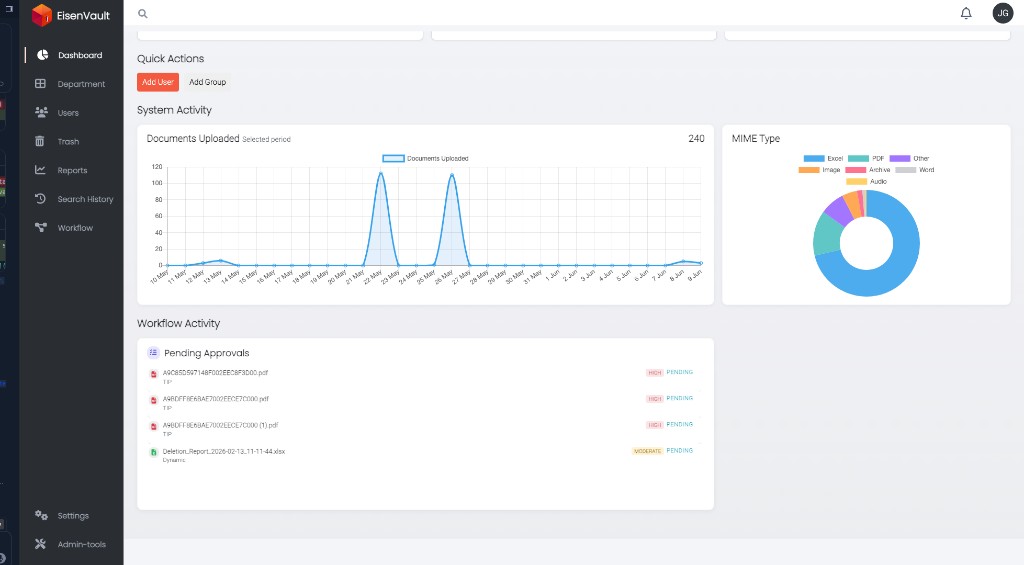This screenshot has width=1024, height=565.
Task: Click the teal PDF donut segment
Action: (827, 234)
